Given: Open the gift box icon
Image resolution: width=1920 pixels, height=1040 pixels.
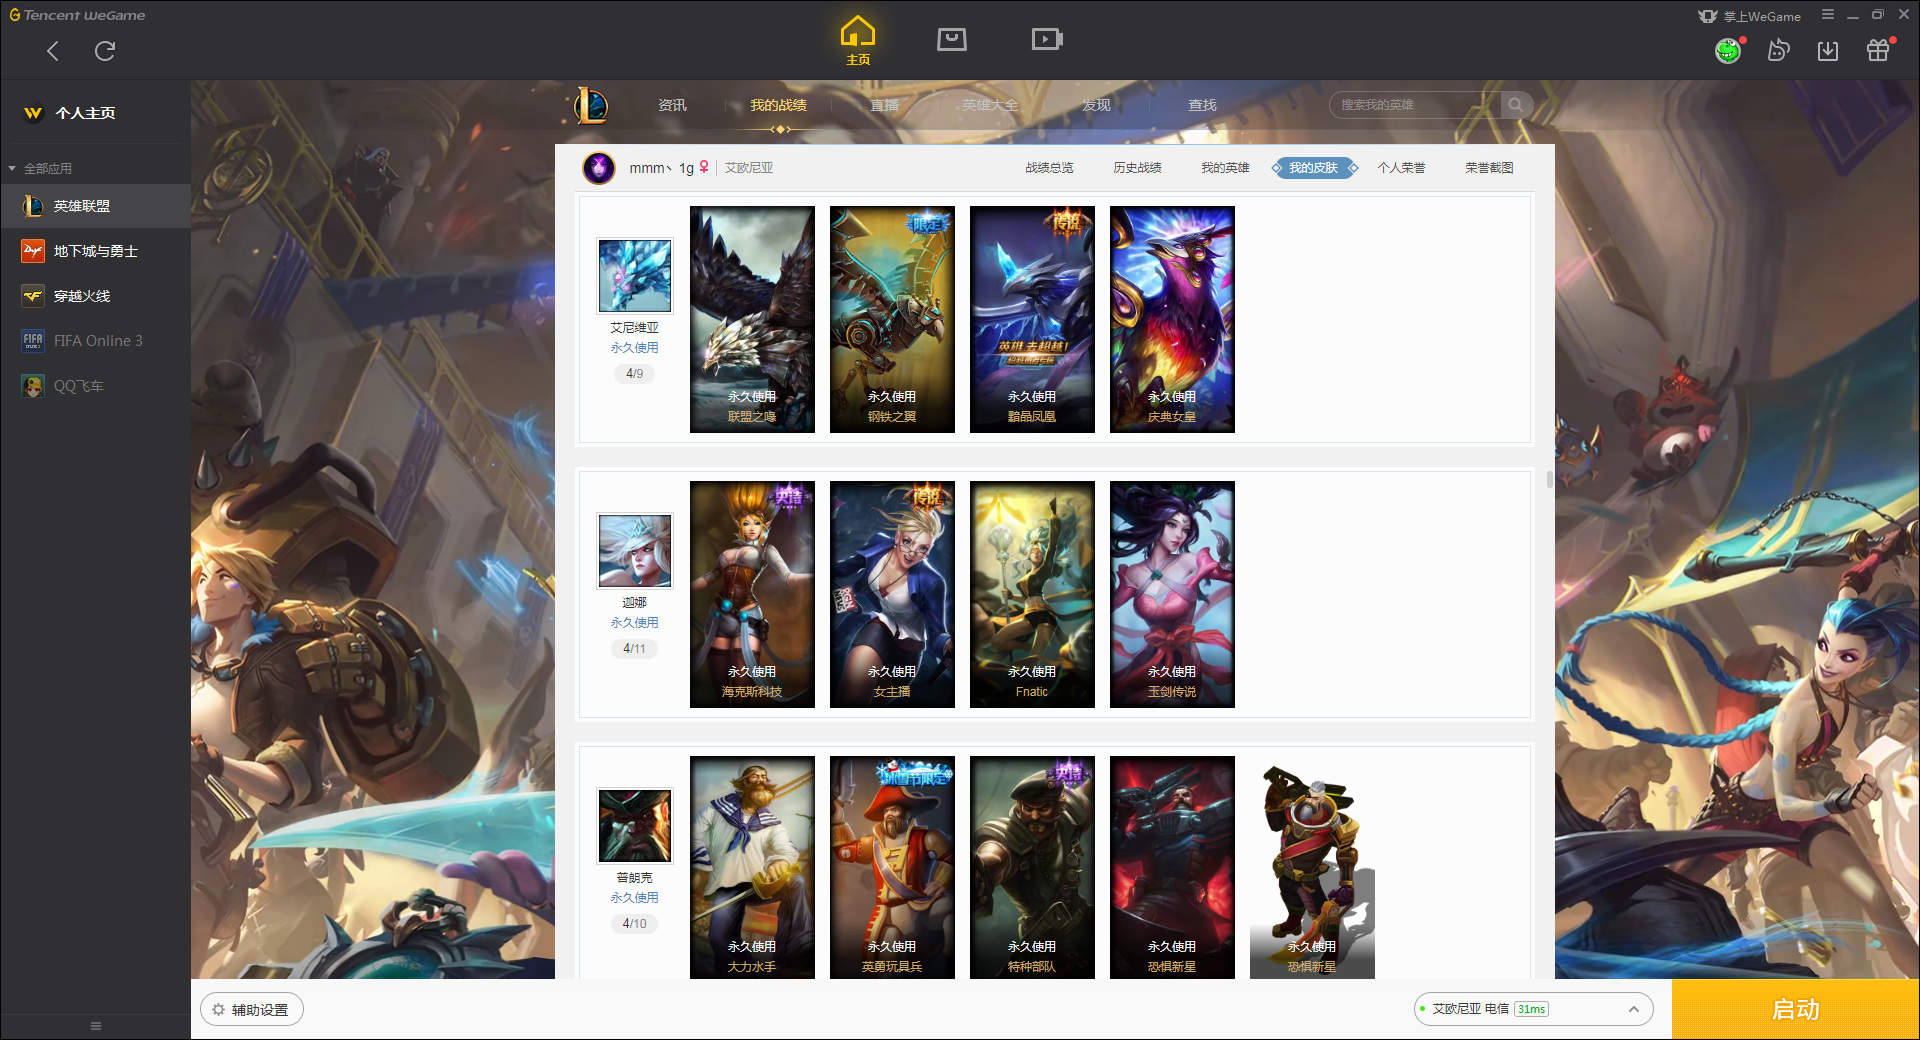Looking at the screenshot, I should point(1878,50).
